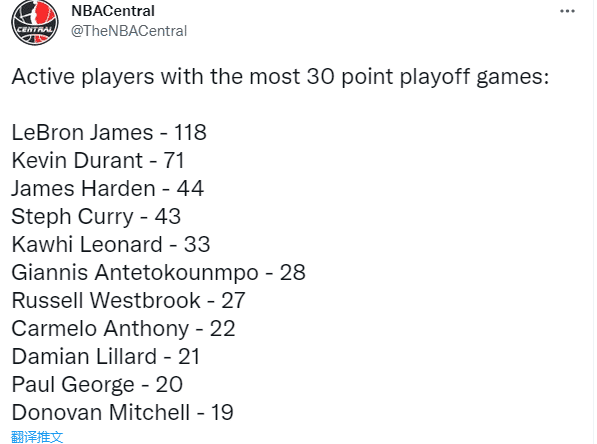Click the Giannis Antetokounmpo name text

[x=135, y=273]
